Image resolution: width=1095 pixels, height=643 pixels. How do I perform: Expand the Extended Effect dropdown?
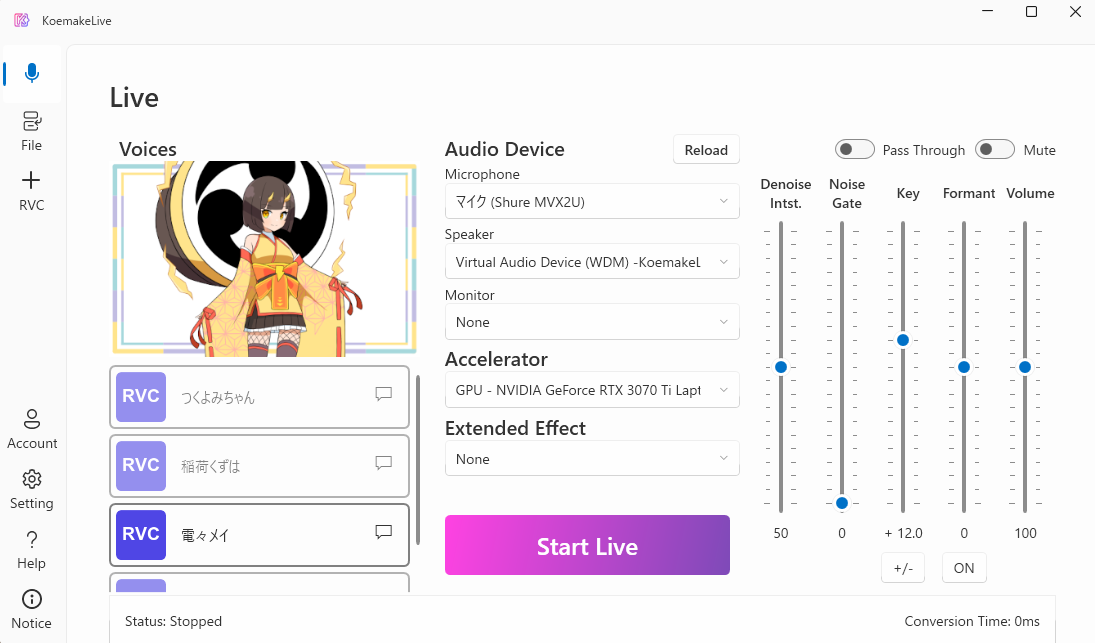(x=592, y=459)
